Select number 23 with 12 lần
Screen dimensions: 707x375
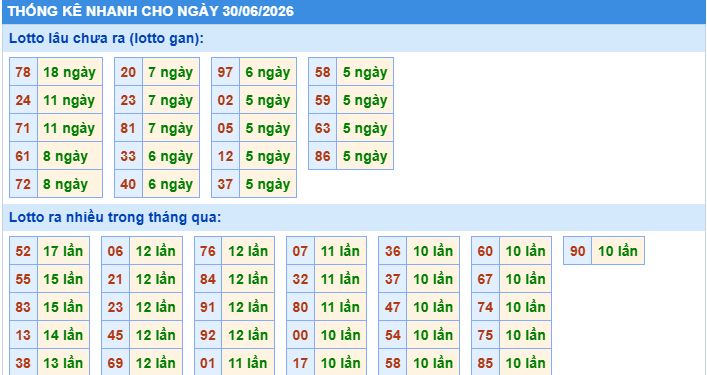tap(115, 307)
